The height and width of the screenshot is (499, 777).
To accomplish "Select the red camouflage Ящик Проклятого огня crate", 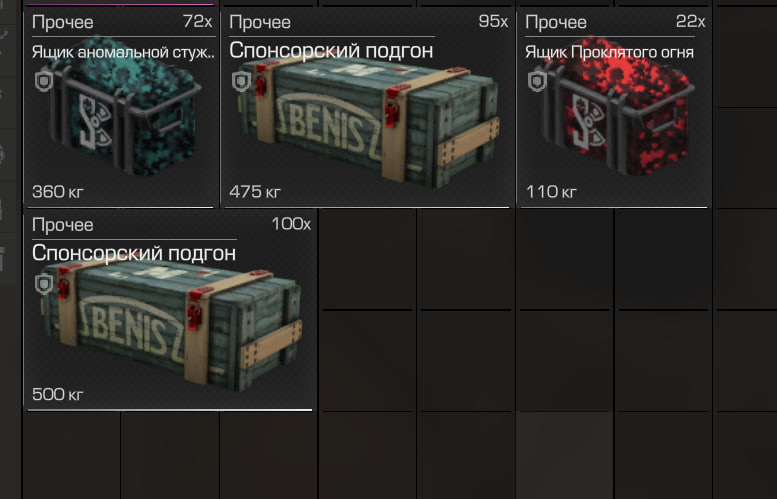I will (x=617, y=106).
